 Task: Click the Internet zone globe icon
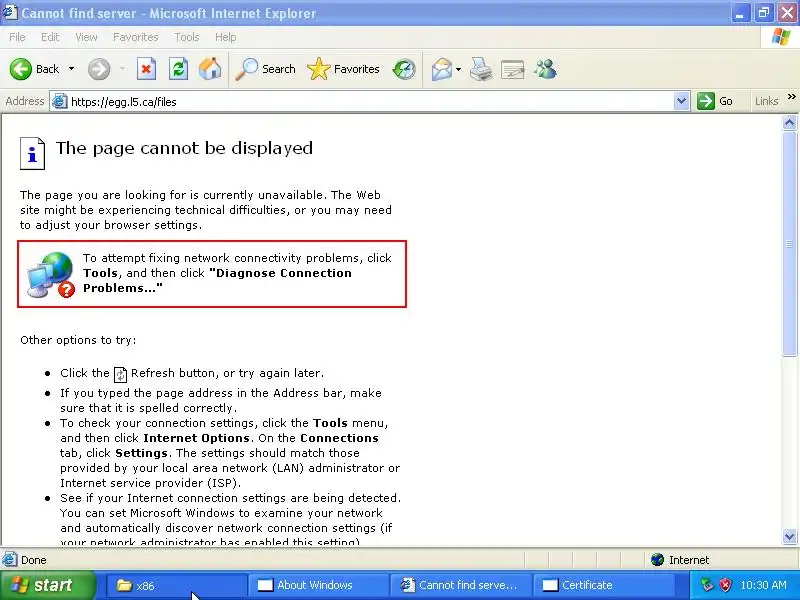click(x=658, y=560)
